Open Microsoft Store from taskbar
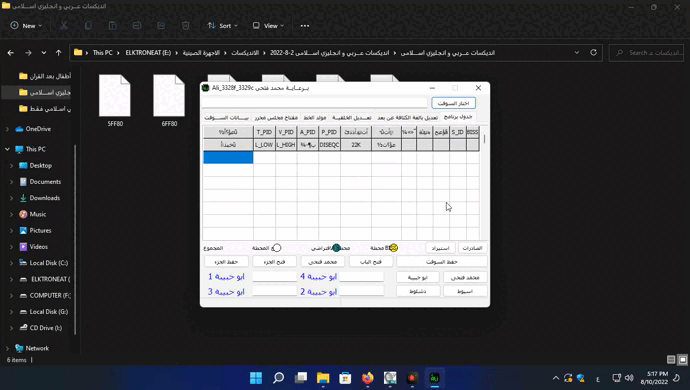690x390 pixels. 345,378
